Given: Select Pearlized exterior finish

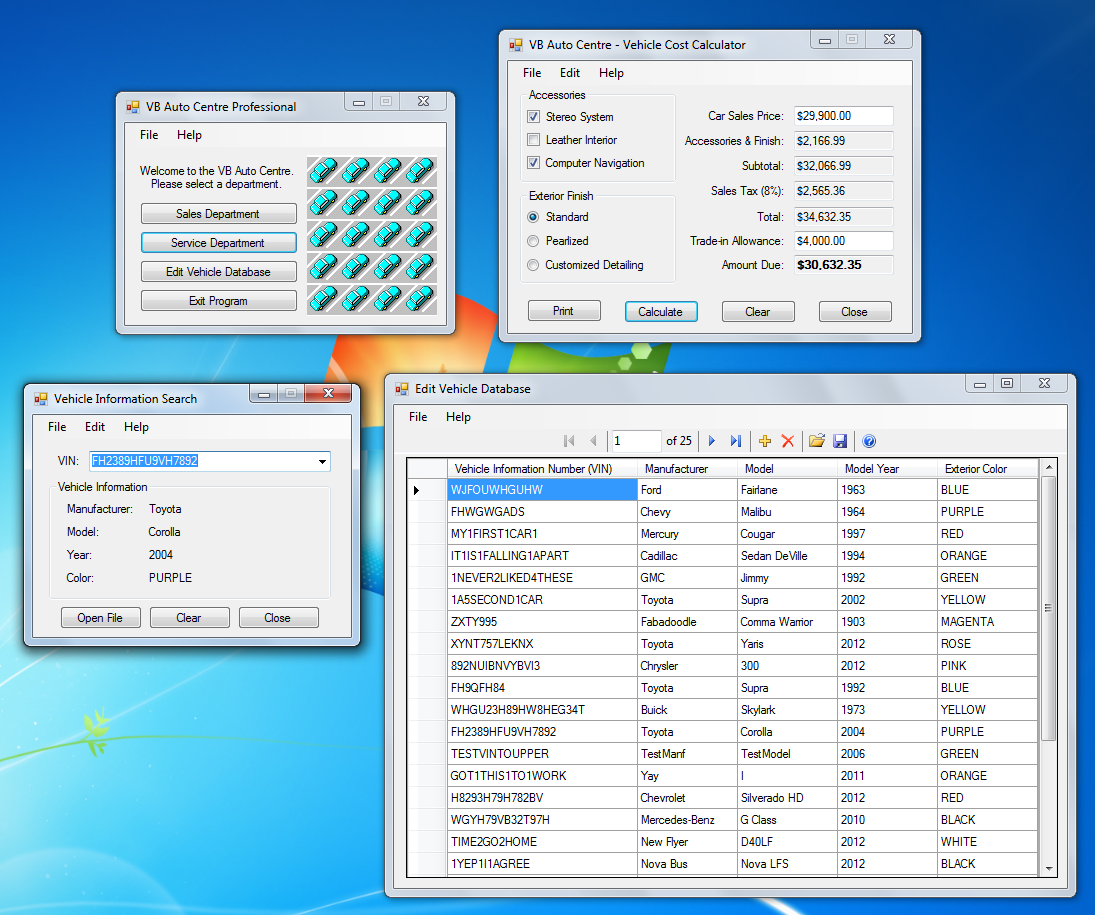Looking at the screenshot, I should [533, 241].
